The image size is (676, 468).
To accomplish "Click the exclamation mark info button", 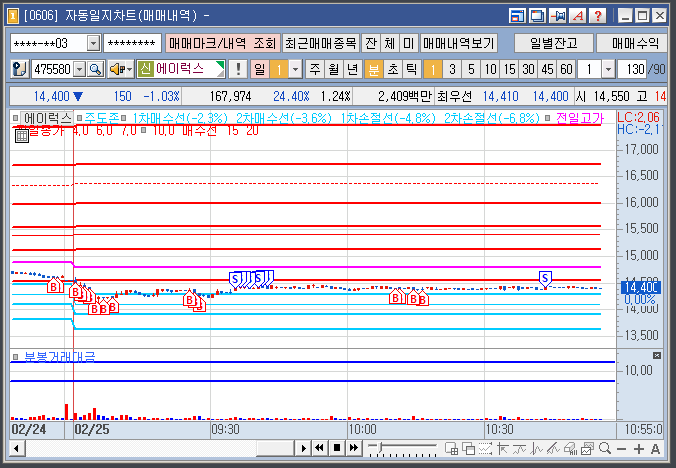I will pos(238,69).
